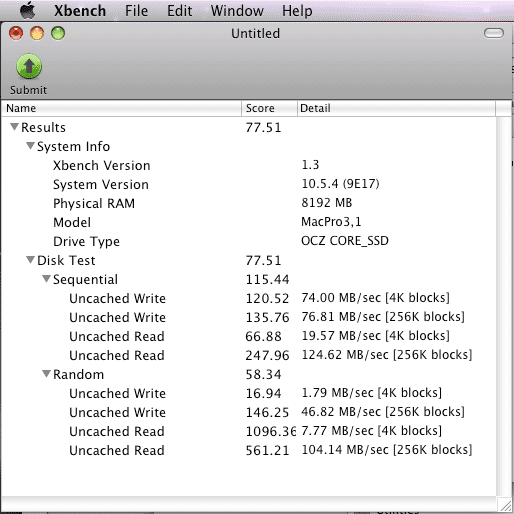Select the System Version row

pos(249,184)
